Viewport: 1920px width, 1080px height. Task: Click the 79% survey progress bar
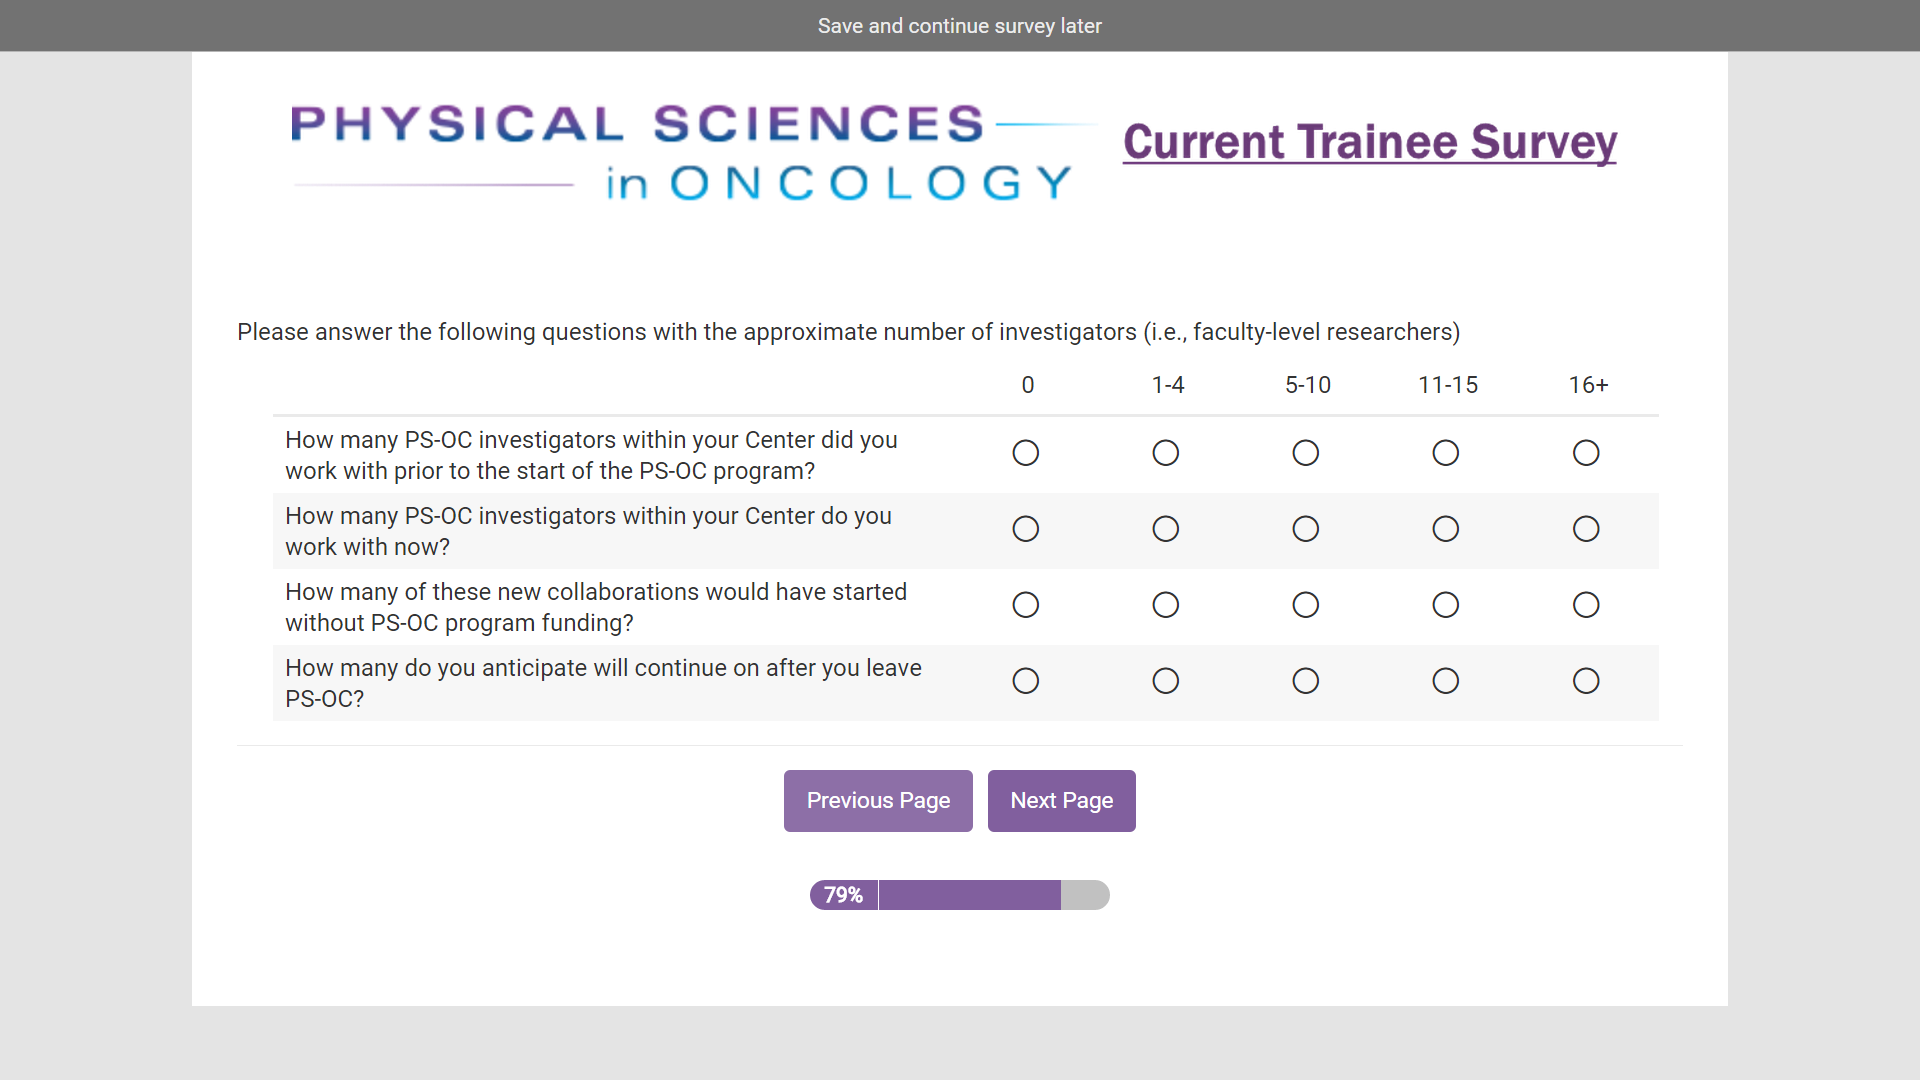coord(960,895)
